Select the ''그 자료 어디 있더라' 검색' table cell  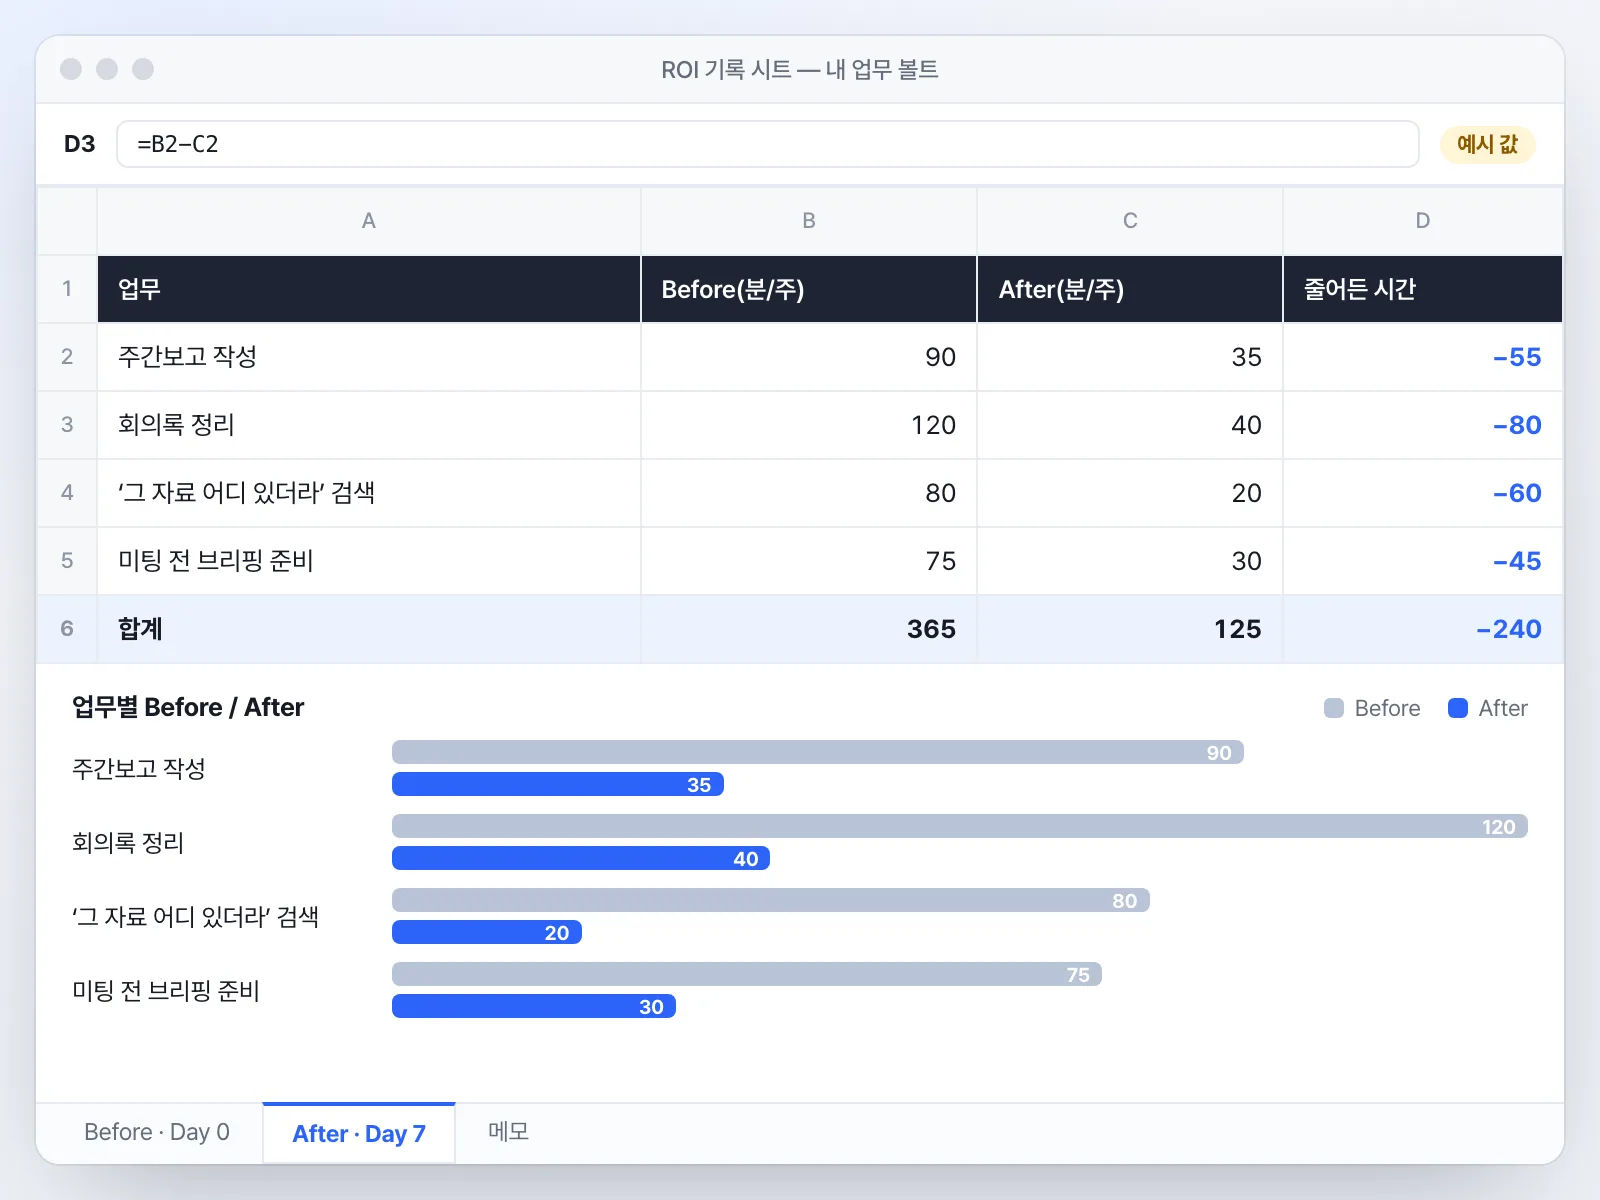[x=369, y=493]
